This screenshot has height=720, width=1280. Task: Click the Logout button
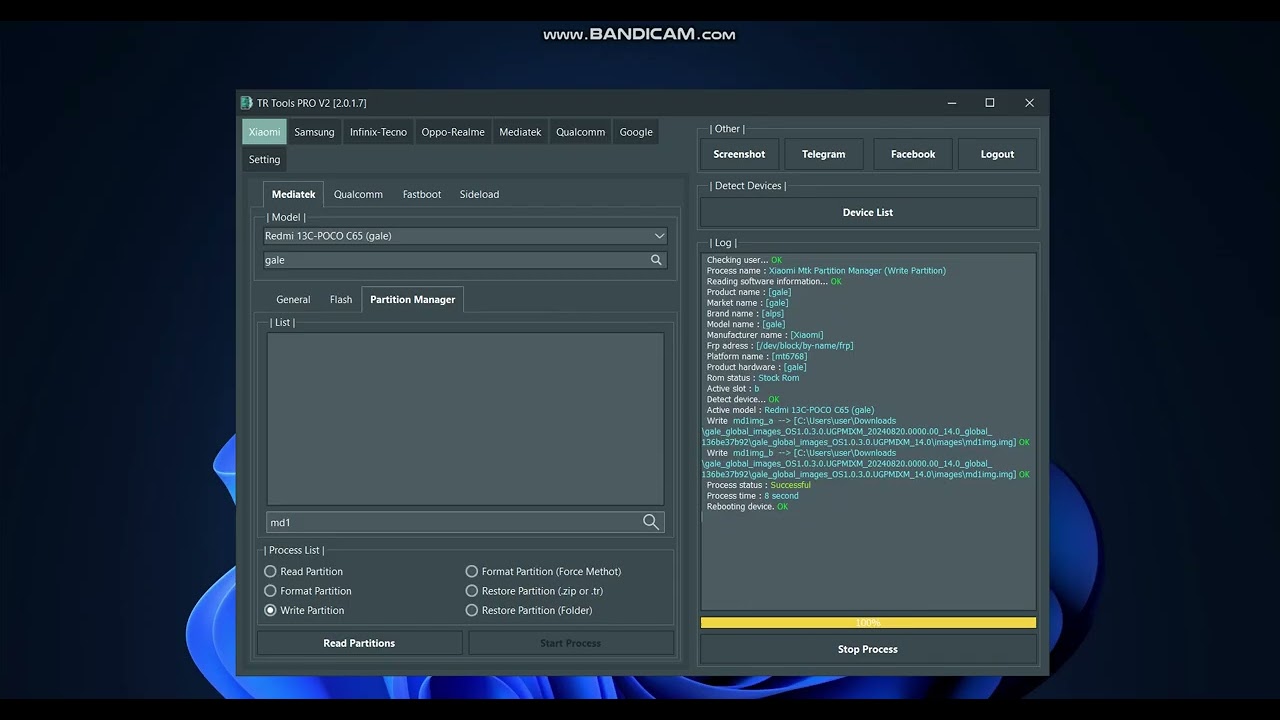(997, 154)
